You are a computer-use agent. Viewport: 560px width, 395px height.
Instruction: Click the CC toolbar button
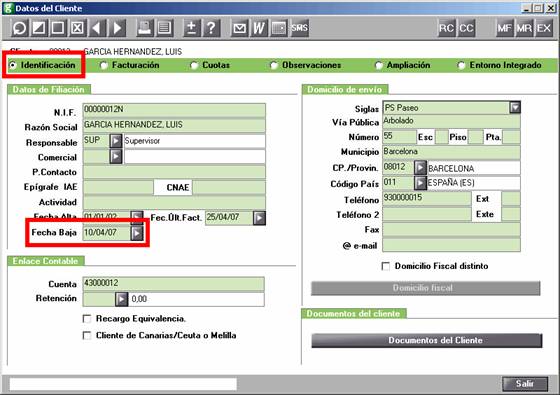click(466, 28)
